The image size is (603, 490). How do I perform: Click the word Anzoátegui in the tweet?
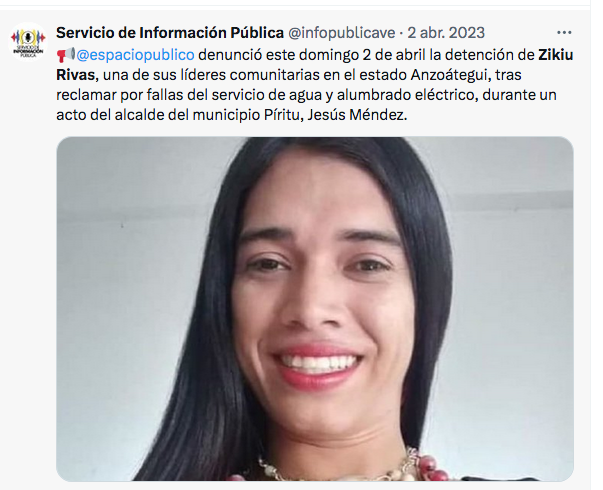(450, 75)
